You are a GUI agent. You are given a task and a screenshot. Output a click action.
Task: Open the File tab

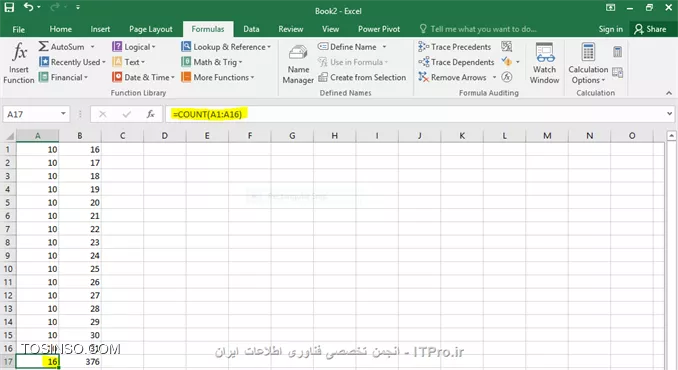pyautogui.click(x=19, y=29)
